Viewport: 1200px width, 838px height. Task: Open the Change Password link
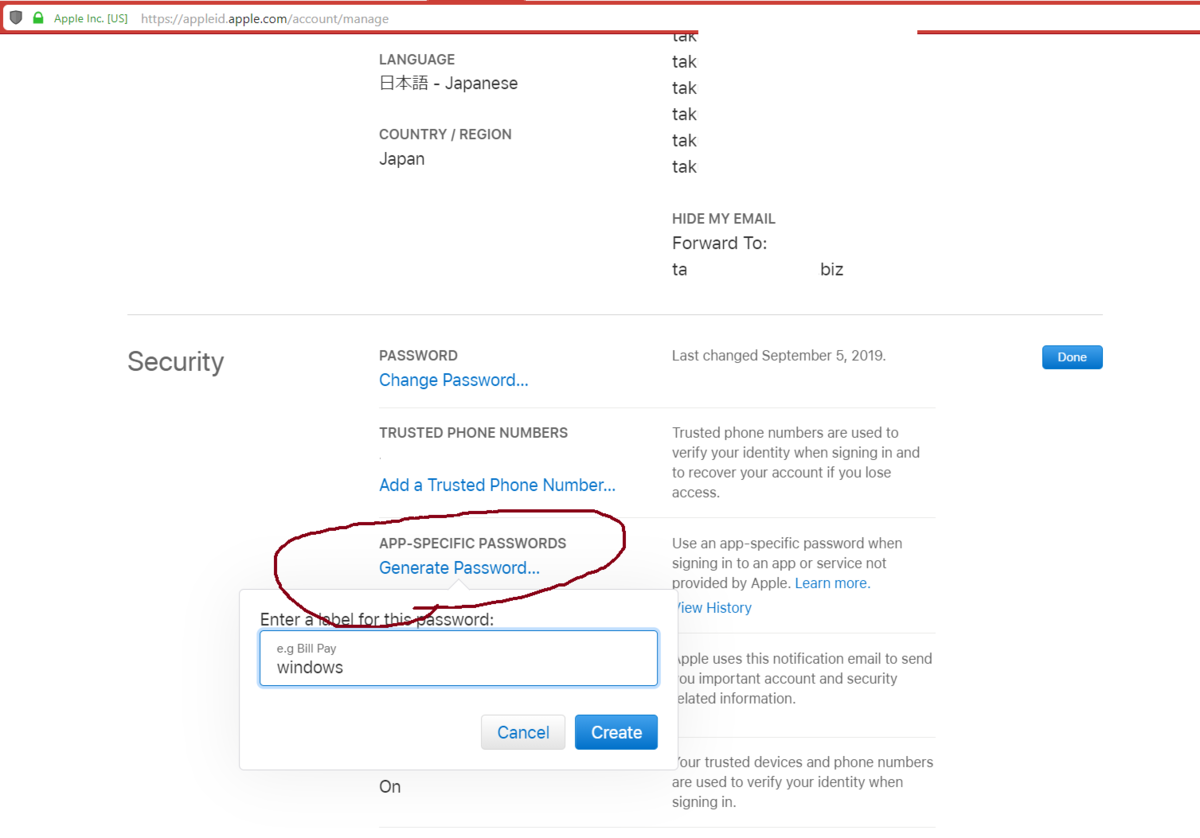tap(453, 380)
